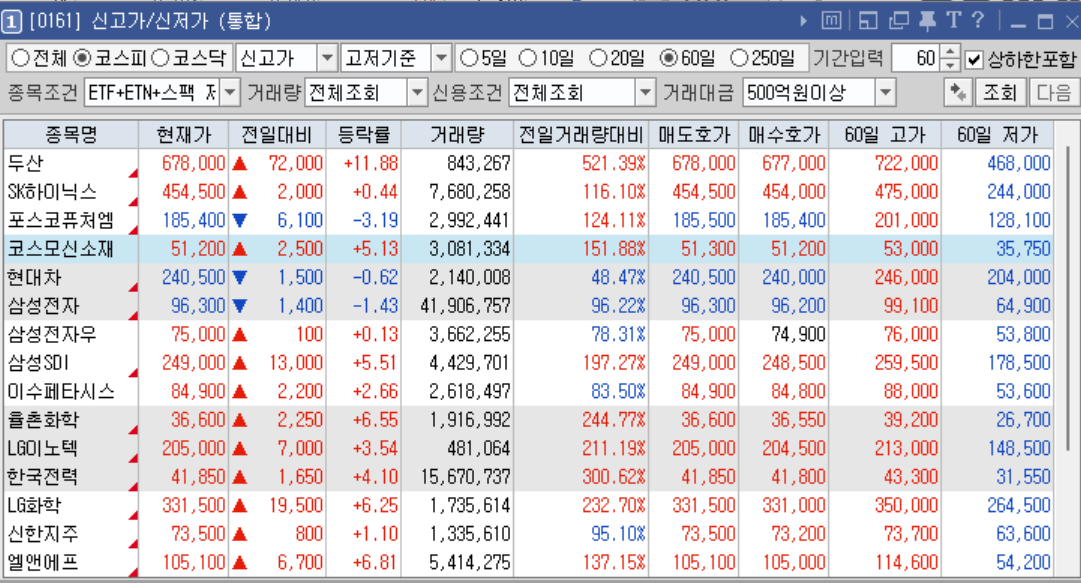Click 한국전력 volume ratio 300.62%
This screenshot has width=1081, height=583.
click(x=614, y=477)
